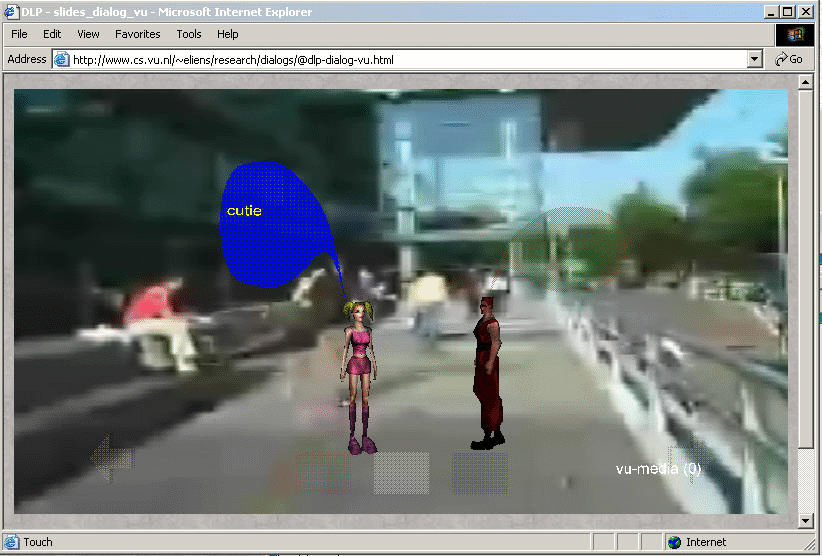Click the status bar page icon

pyautogui.click(x=12, y=542)
